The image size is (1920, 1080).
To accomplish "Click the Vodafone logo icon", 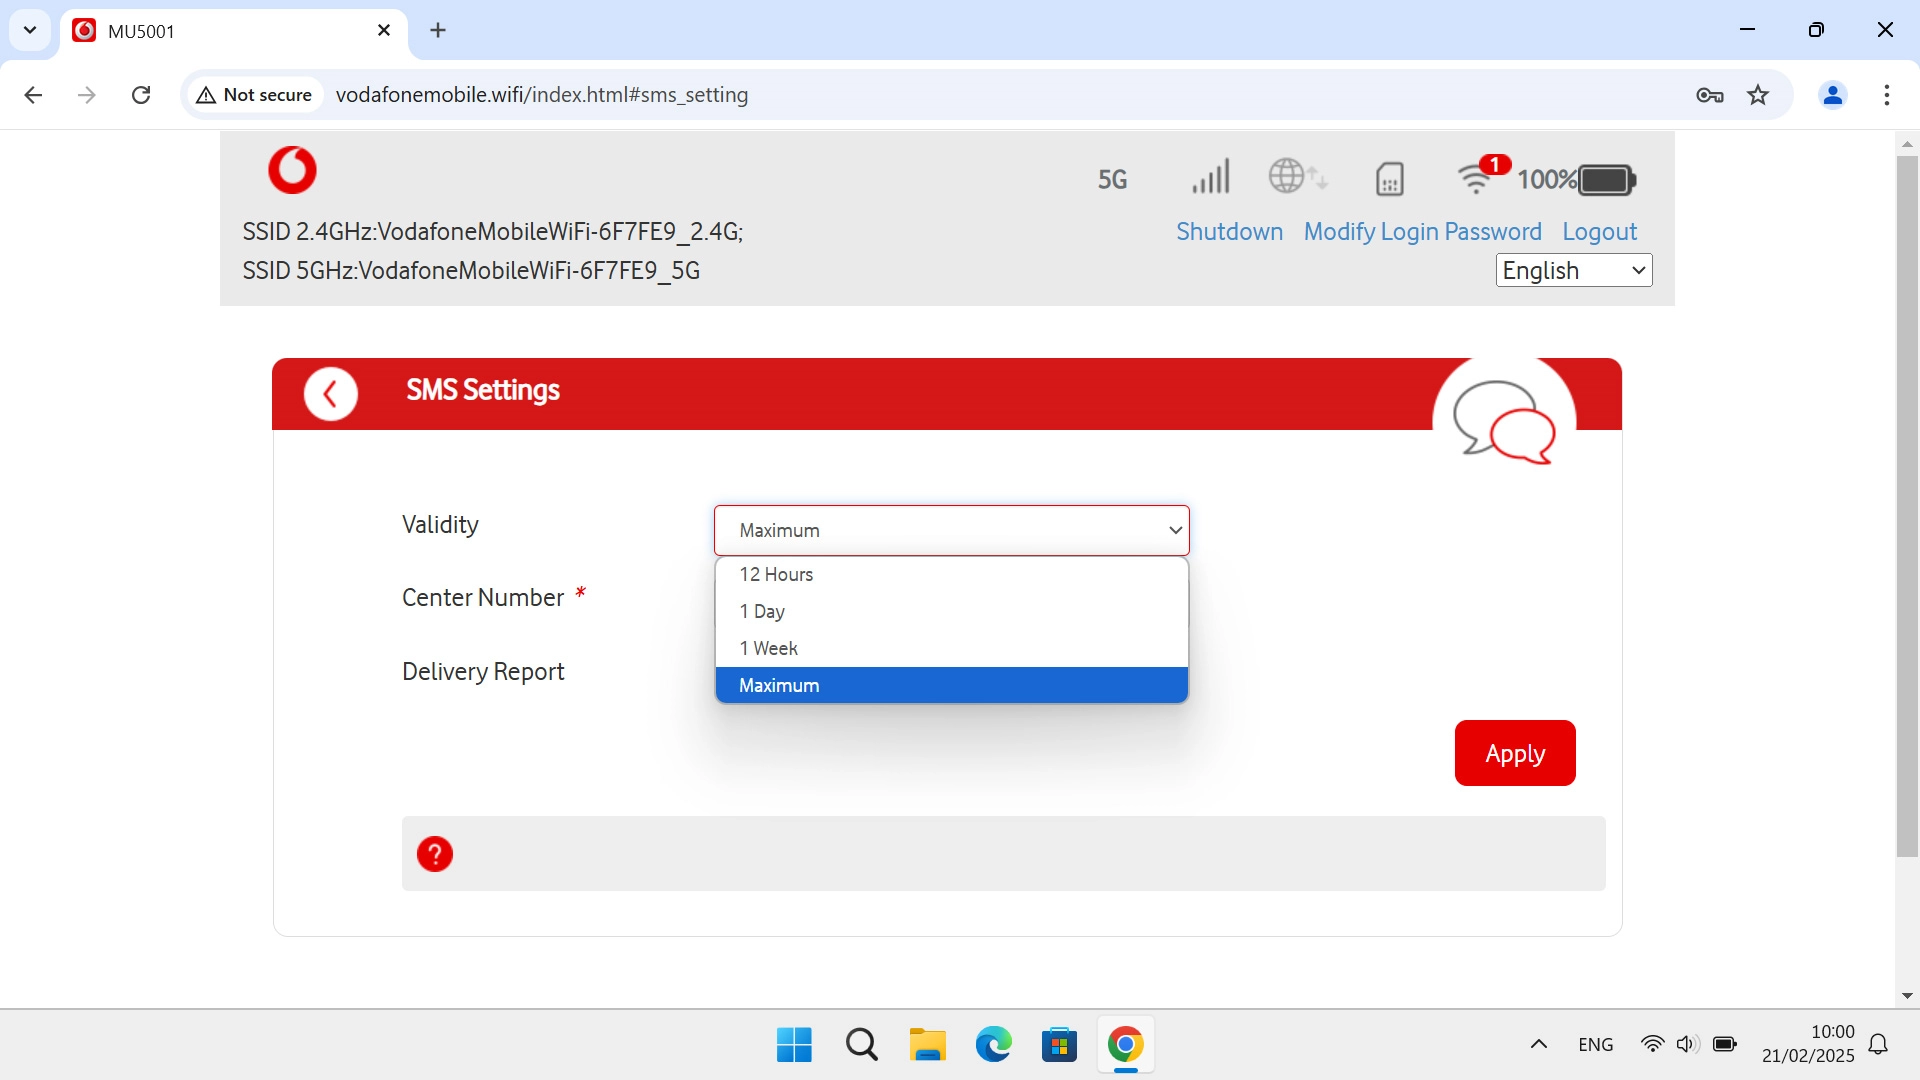I will pos(292,170).
